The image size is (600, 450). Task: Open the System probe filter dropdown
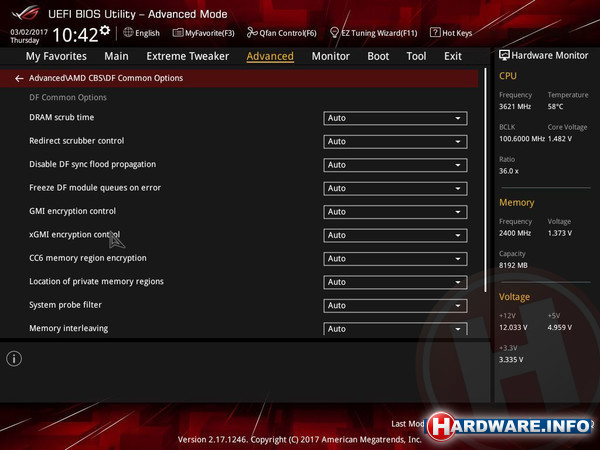click(395, 306)
